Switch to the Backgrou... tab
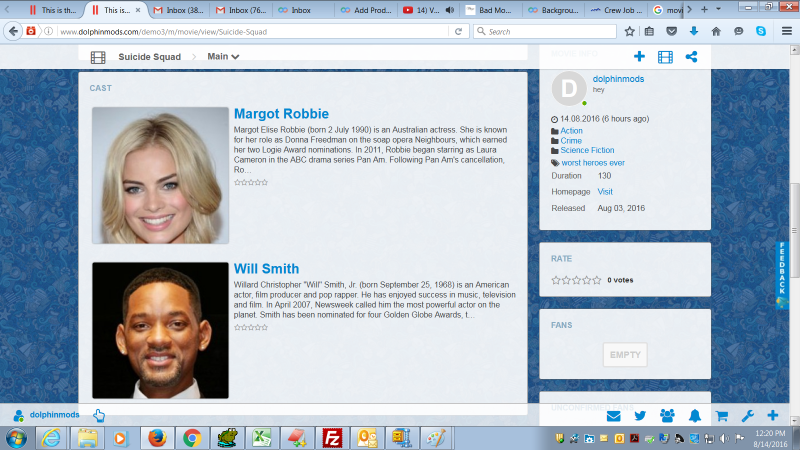 pyautogui.click(x=554, y=10)
